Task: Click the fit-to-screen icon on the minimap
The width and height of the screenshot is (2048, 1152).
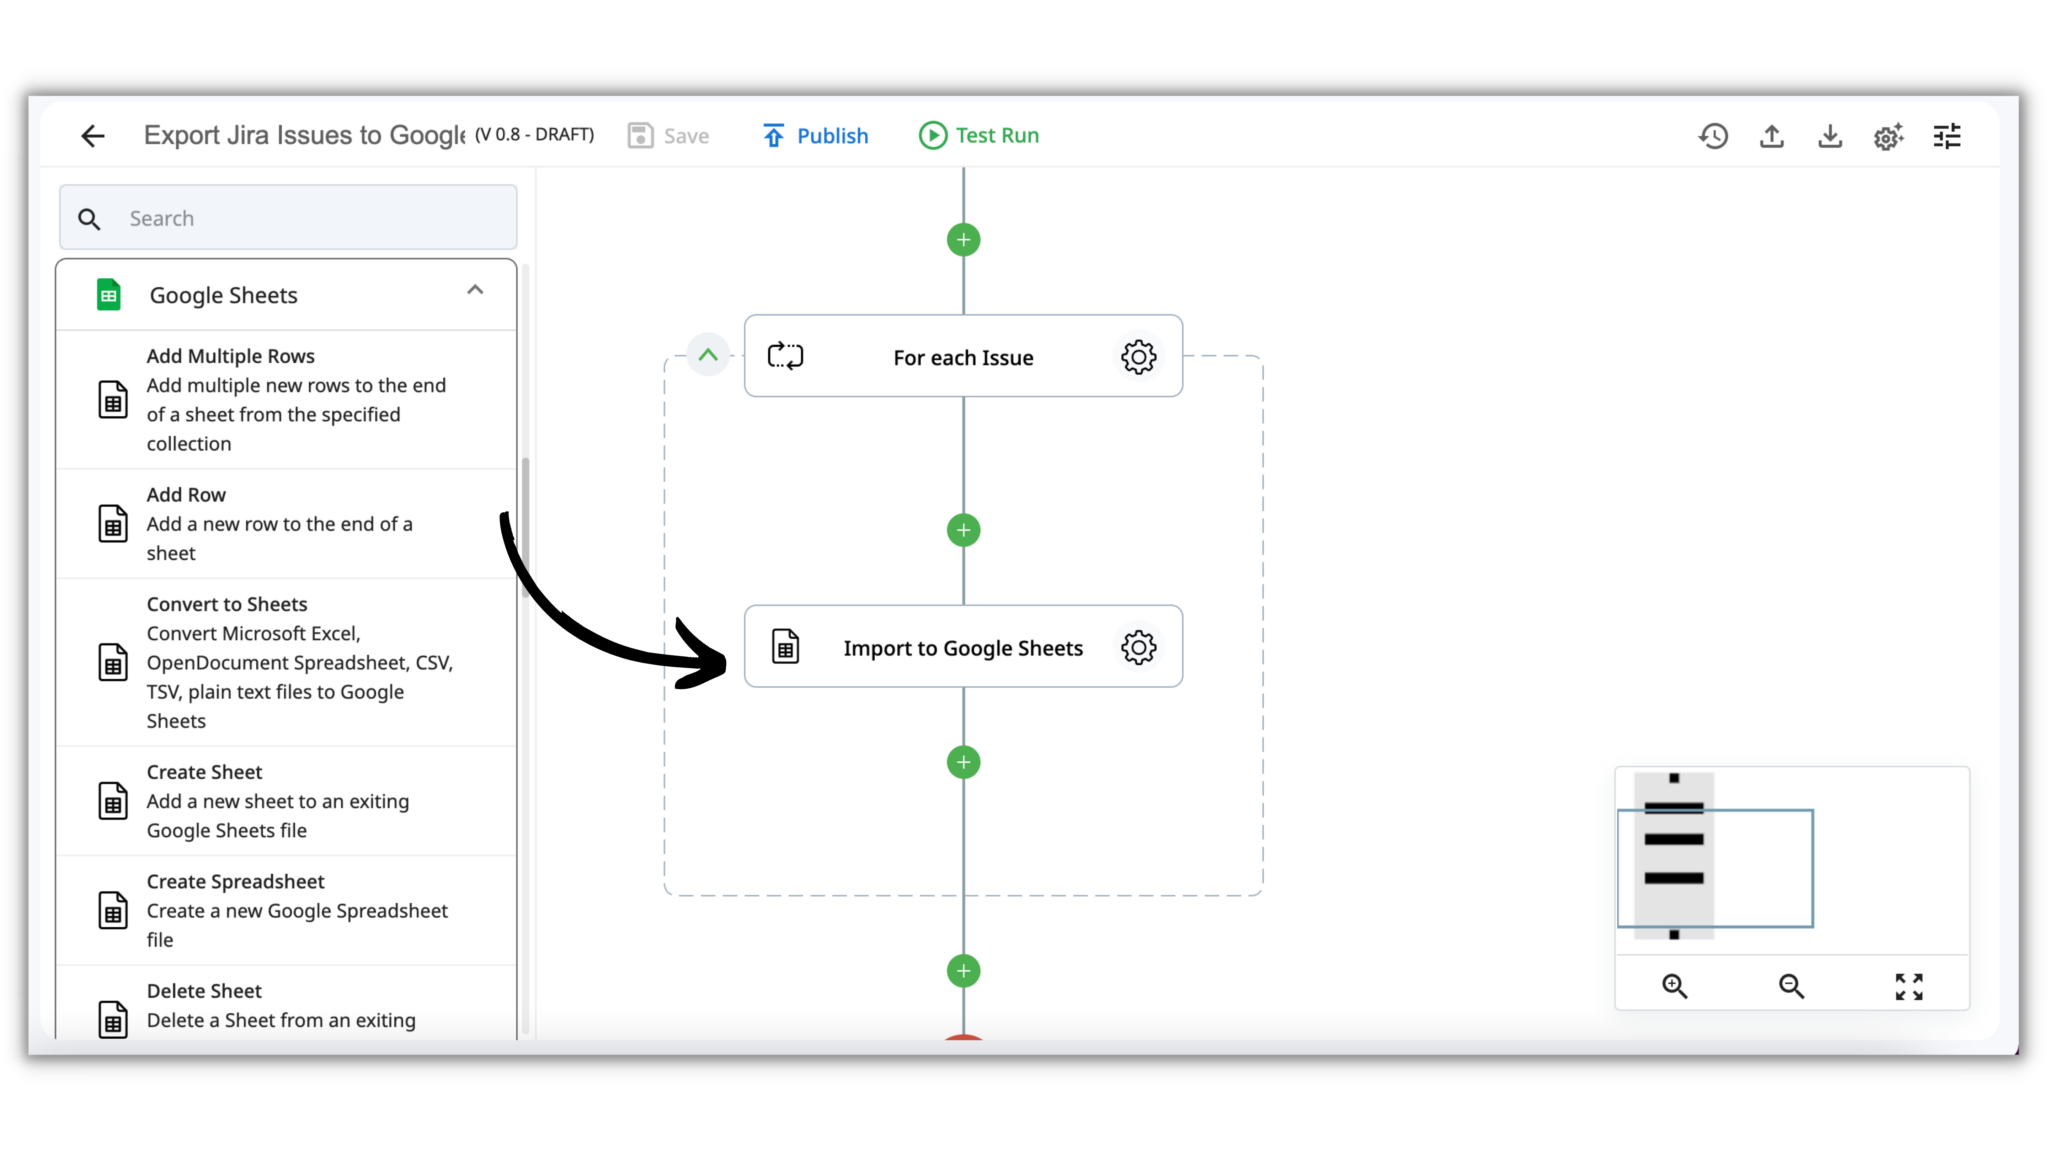Action: click(1909, 985)
